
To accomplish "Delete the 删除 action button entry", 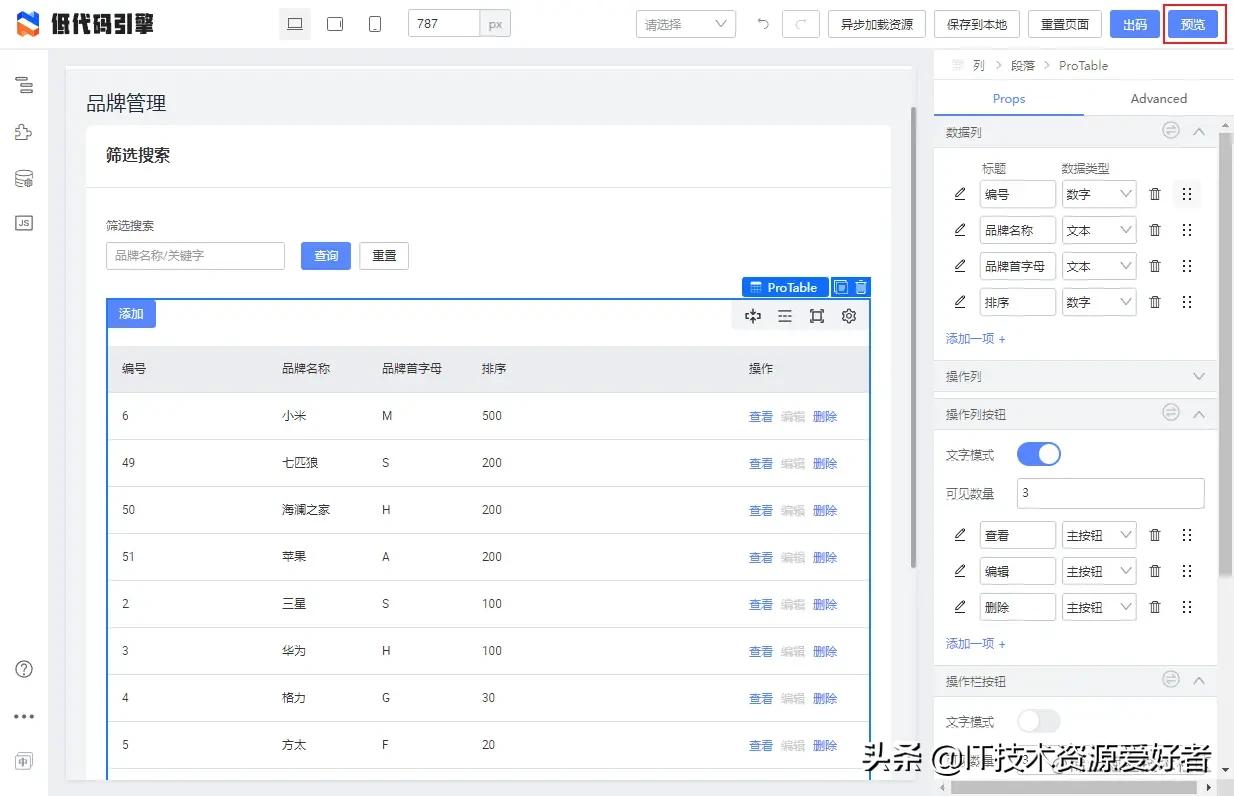I will click(1155, 607).
